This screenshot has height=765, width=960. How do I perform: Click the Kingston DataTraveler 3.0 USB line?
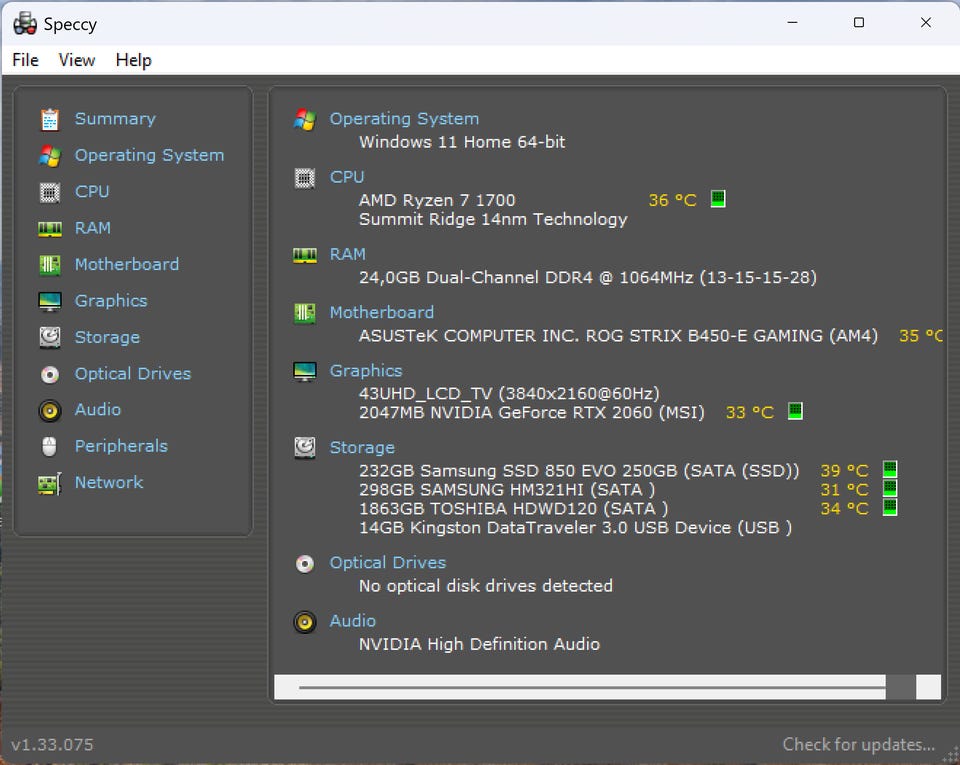575,528
